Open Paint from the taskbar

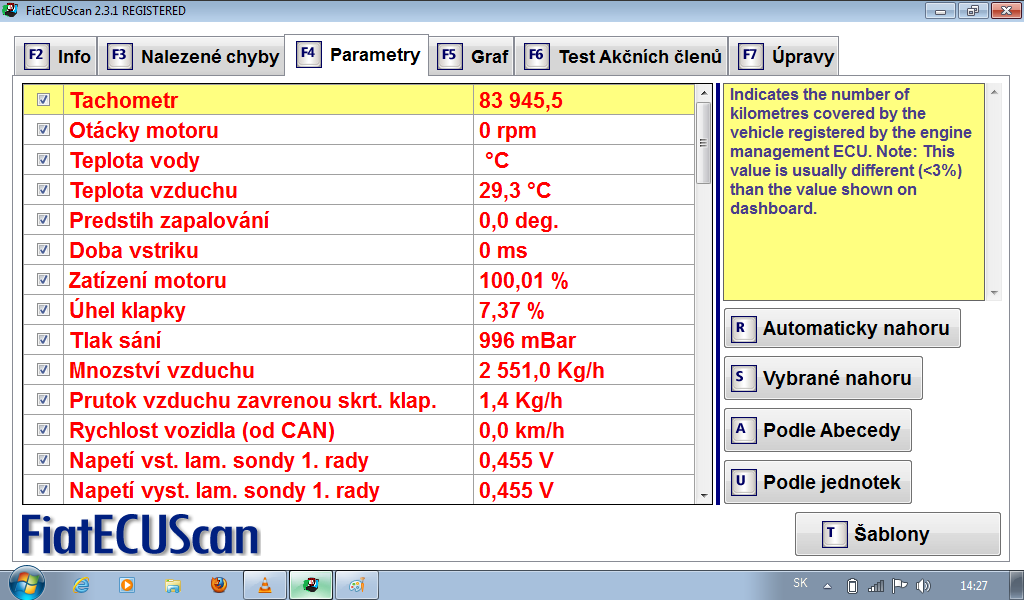(x=356, y=585)
